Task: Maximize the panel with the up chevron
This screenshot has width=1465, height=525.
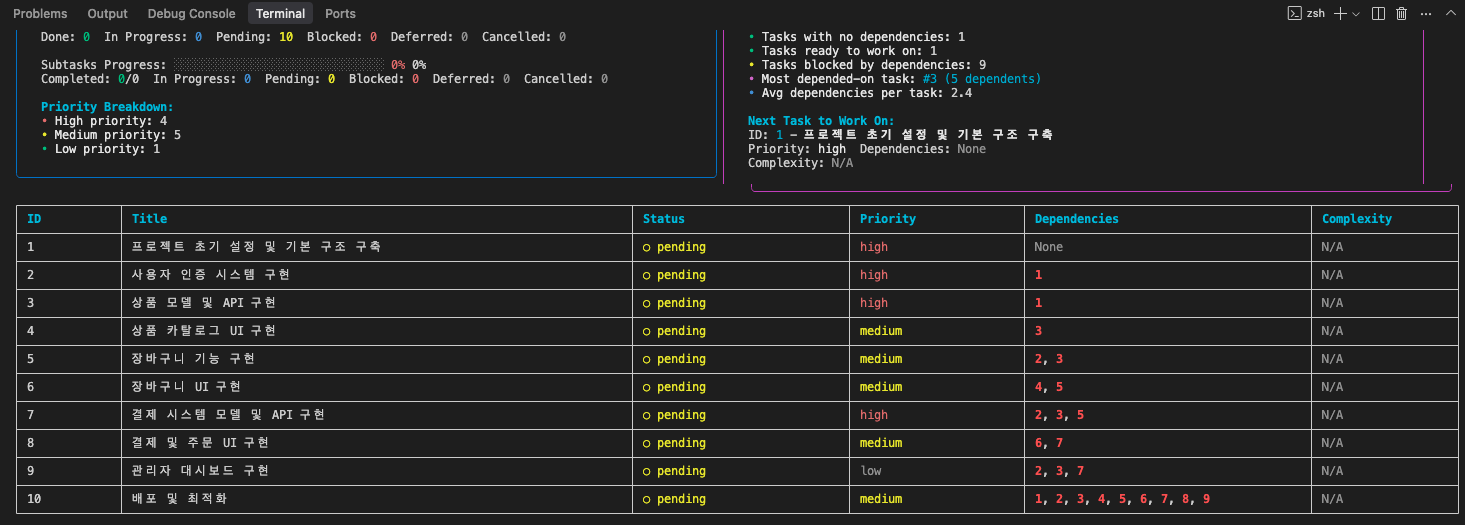Action: (x=1450, y=13)
